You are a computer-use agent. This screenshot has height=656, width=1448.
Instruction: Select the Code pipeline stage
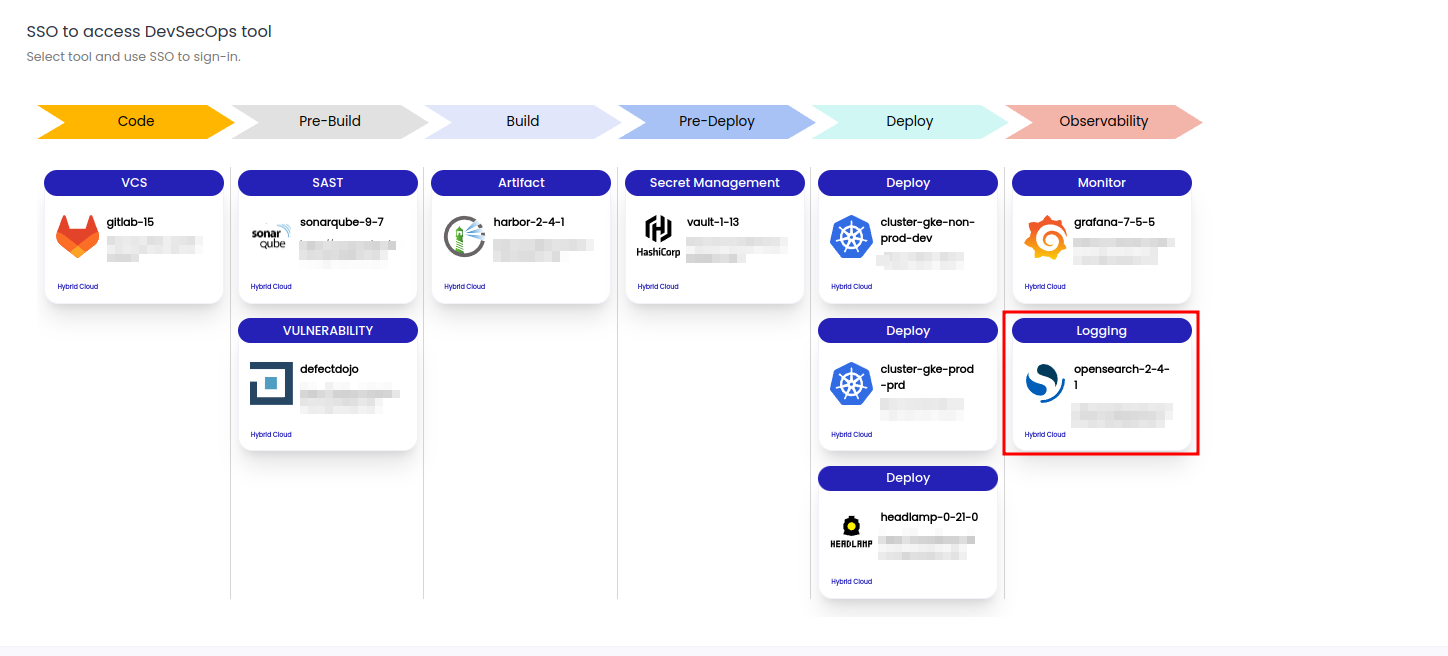(136, 121)
